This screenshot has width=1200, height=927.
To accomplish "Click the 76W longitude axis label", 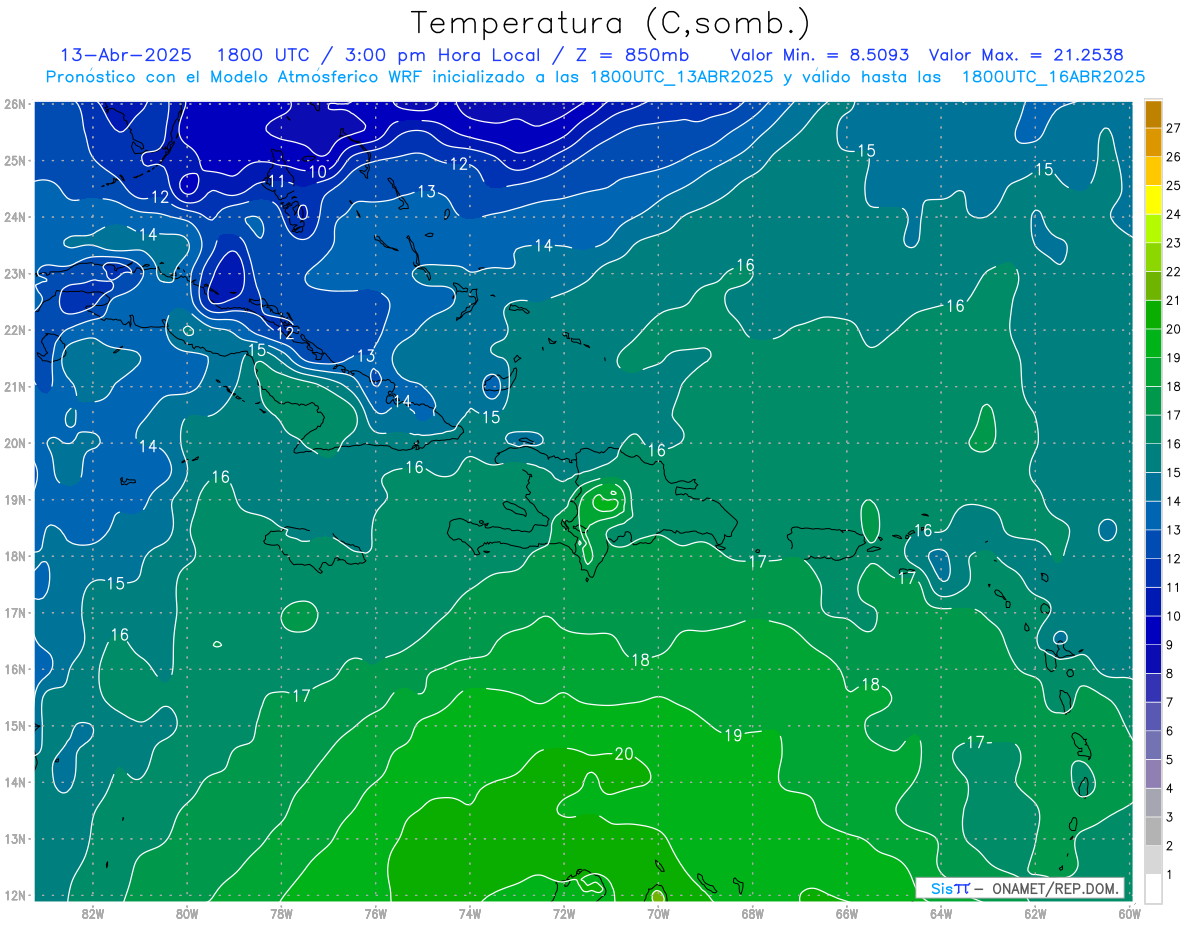I will pyautogui.click(x=376, y=912).
